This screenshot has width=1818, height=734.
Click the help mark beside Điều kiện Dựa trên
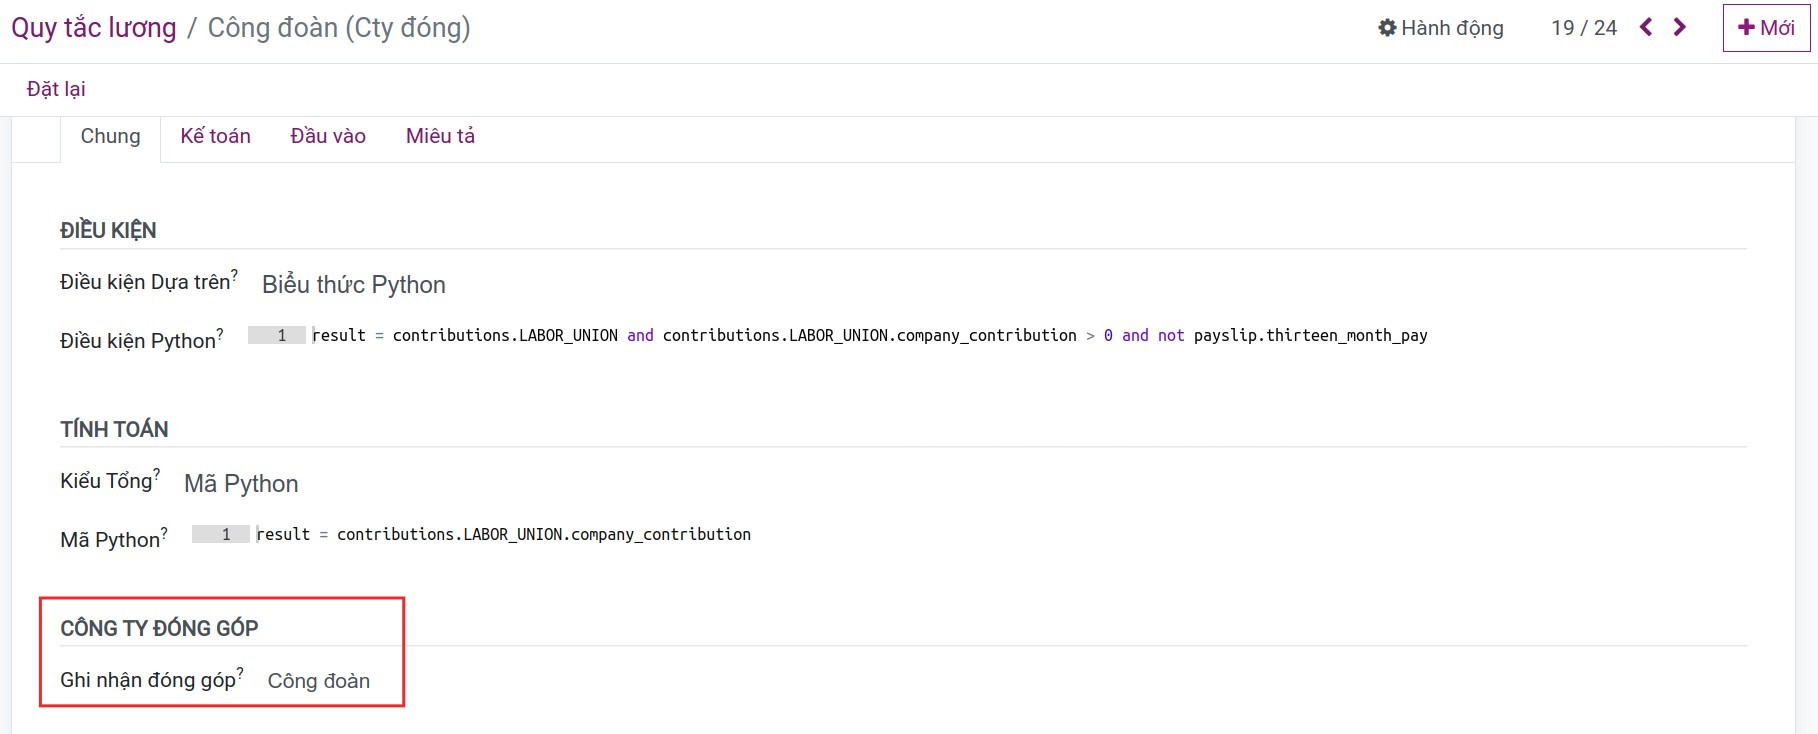click(234, 274)
